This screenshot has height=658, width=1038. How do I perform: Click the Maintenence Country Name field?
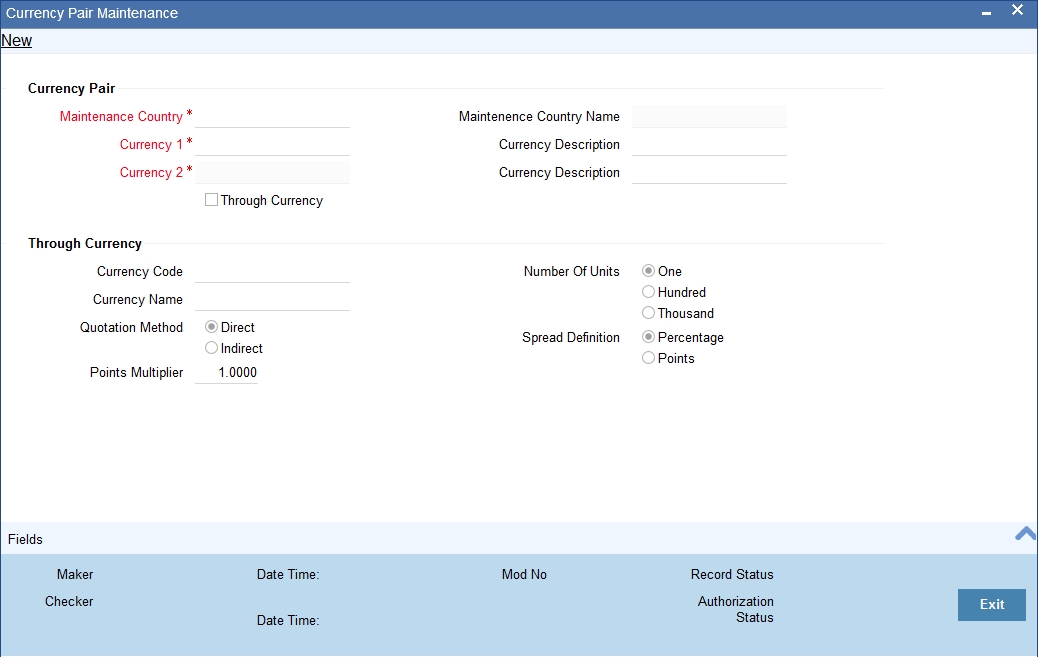(x=709, y=117)
